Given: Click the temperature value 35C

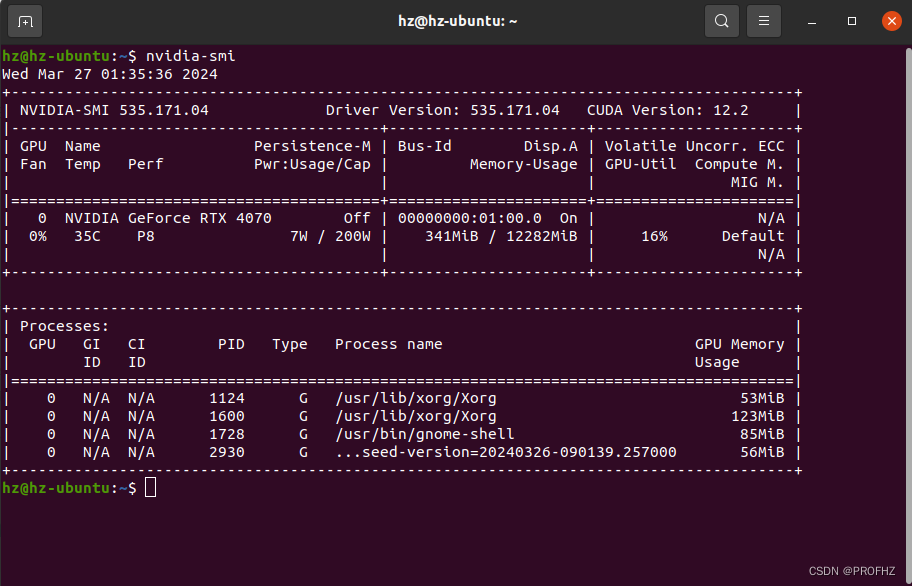Looking at the screenshot, I should click(x=87, y=237).
